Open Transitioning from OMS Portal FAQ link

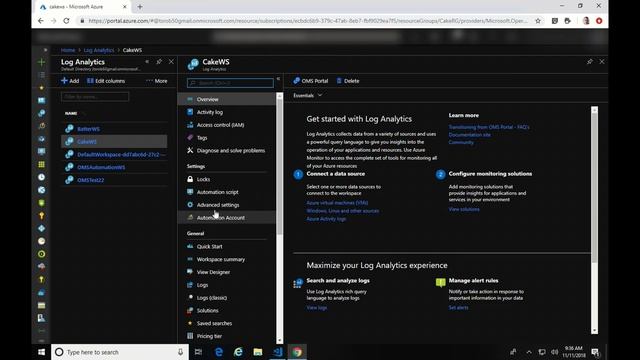(x=489, y=127)
